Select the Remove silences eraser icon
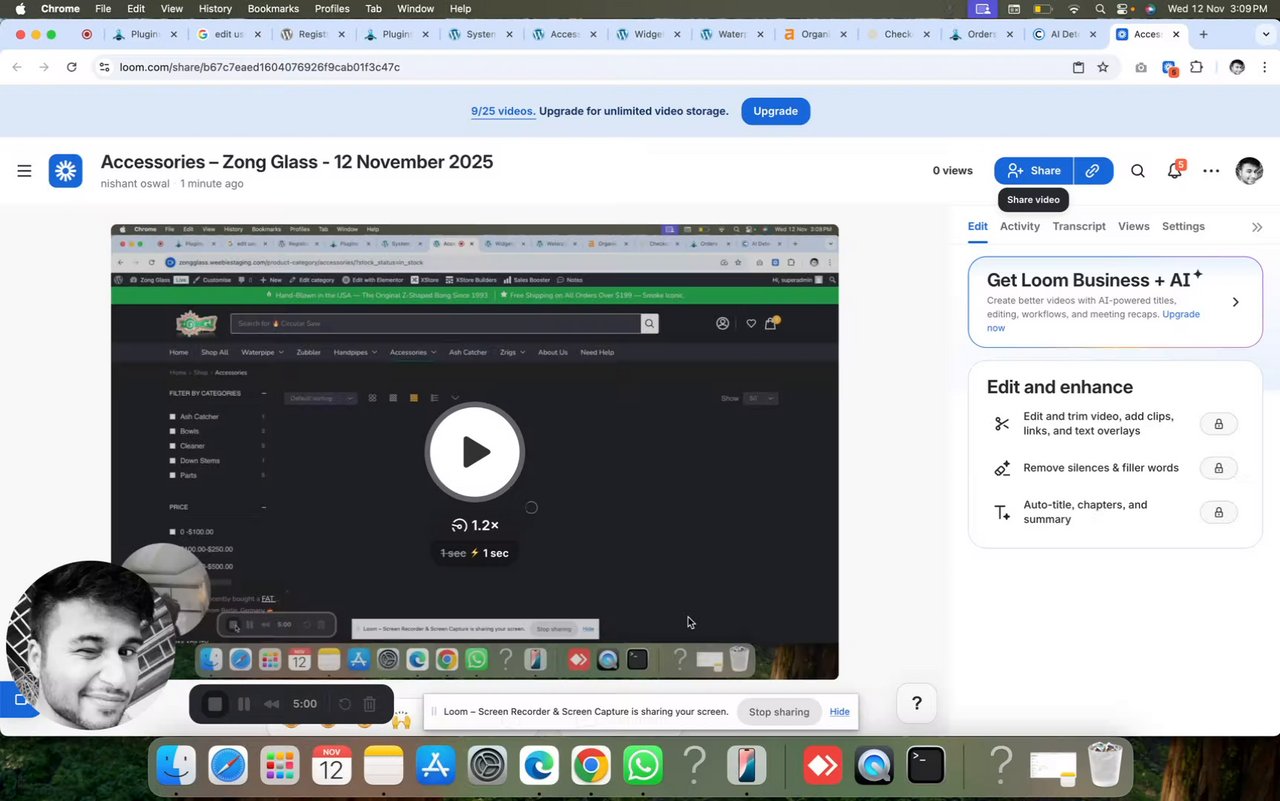The image size is (1280, 801). (1002, 468)
